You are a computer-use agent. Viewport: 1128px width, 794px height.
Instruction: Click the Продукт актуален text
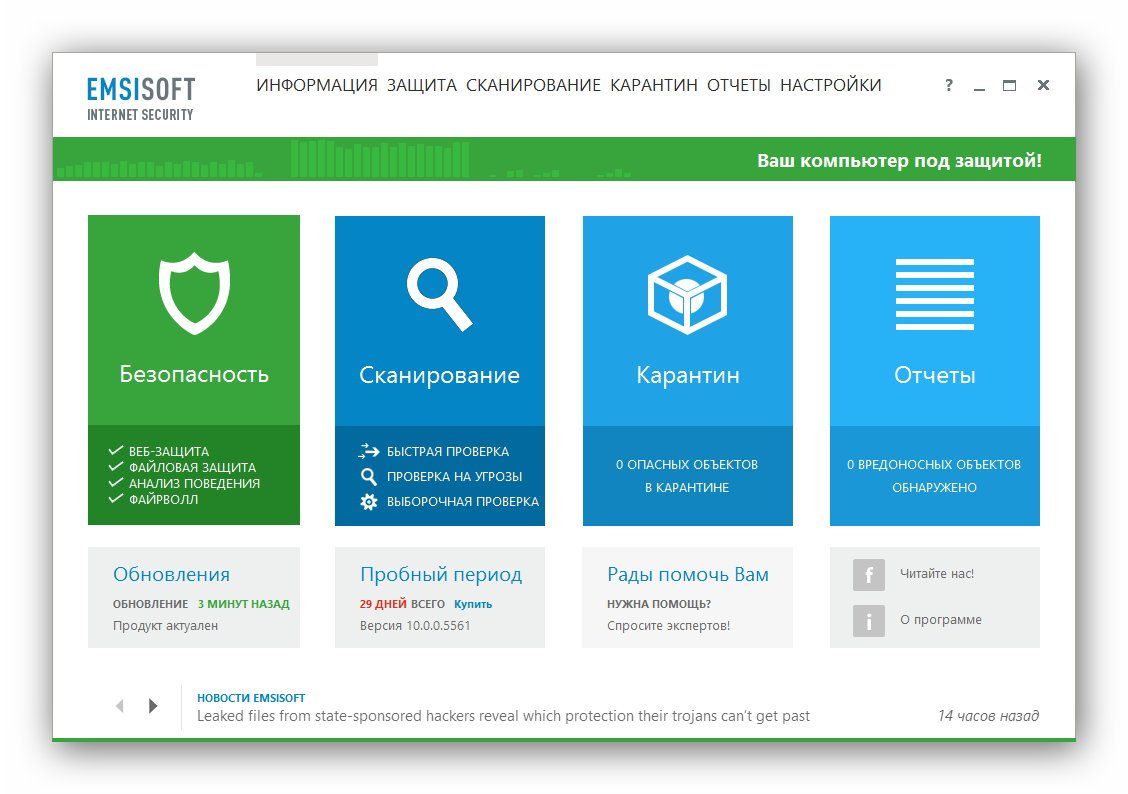click(x=165, y=626)
